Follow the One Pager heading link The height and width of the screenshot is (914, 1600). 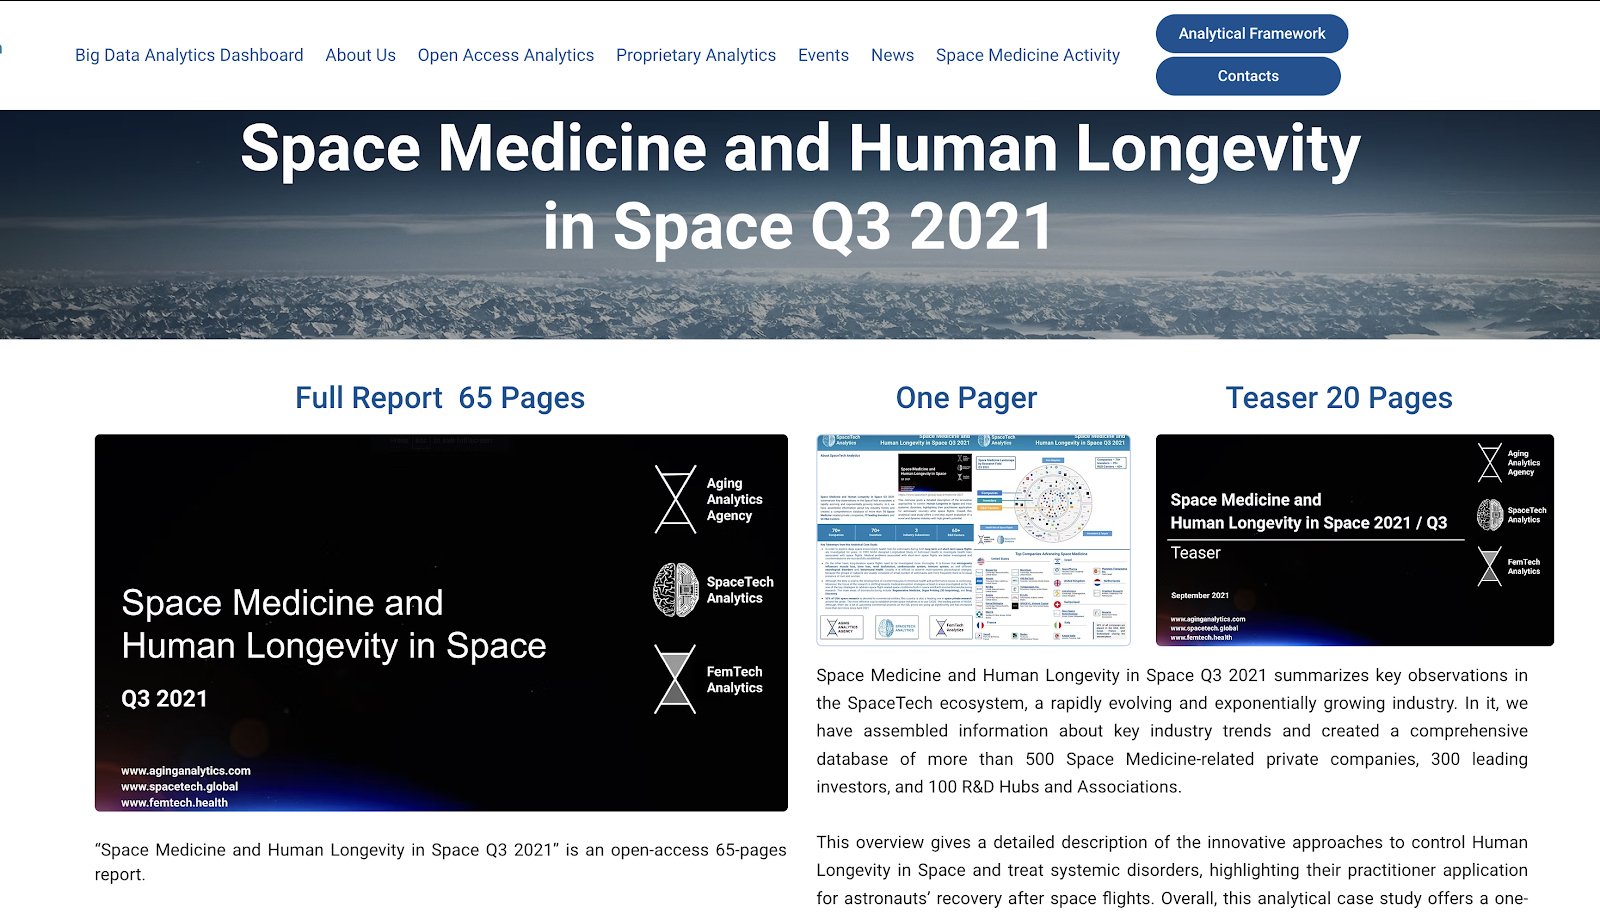pos(966,398)
